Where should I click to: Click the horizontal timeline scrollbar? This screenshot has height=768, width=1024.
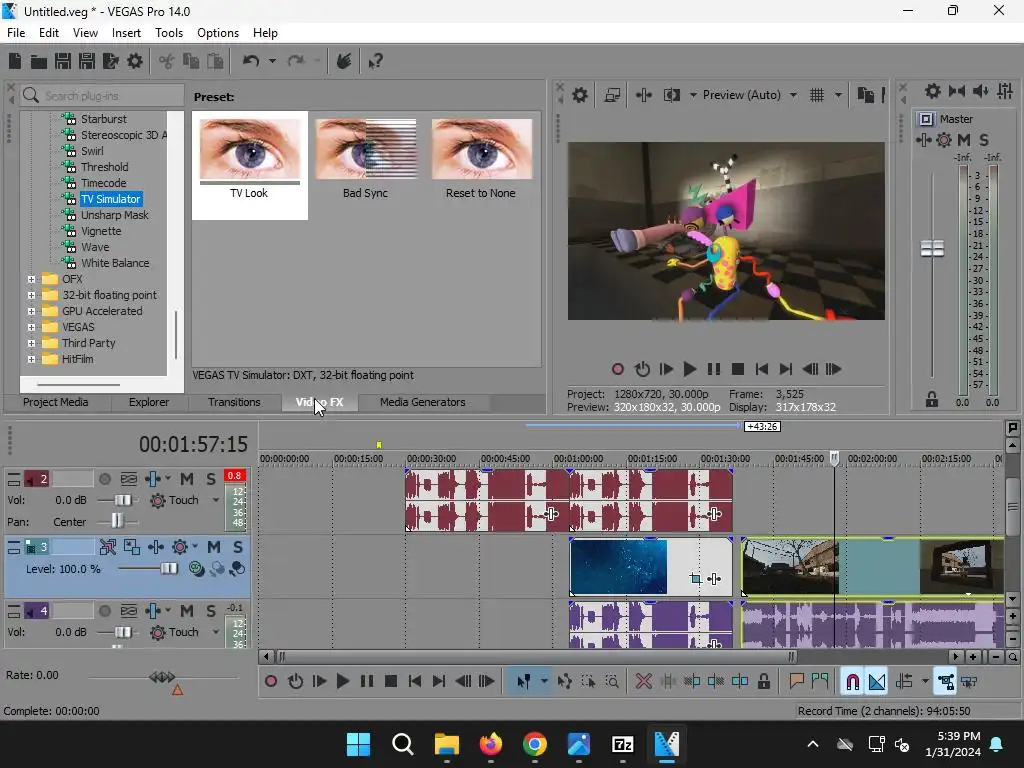[x=536, y=657]
